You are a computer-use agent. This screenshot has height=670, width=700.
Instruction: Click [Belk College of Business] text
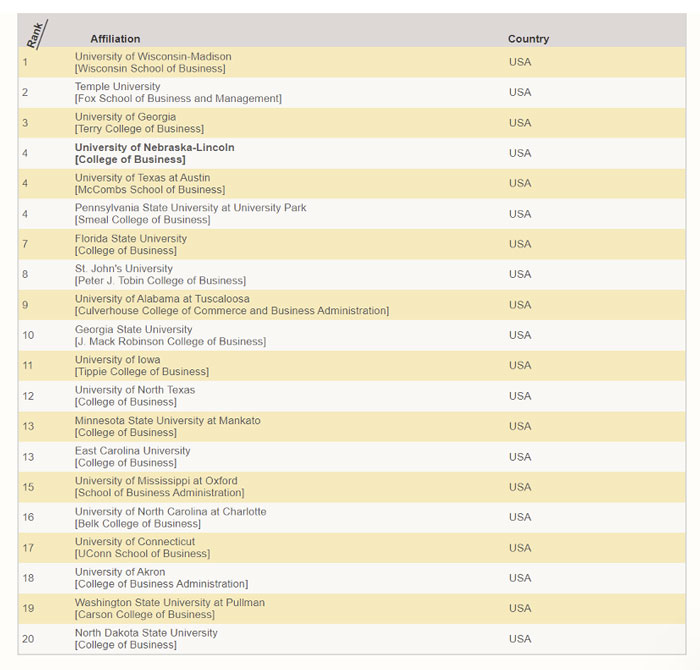(138, 524)
